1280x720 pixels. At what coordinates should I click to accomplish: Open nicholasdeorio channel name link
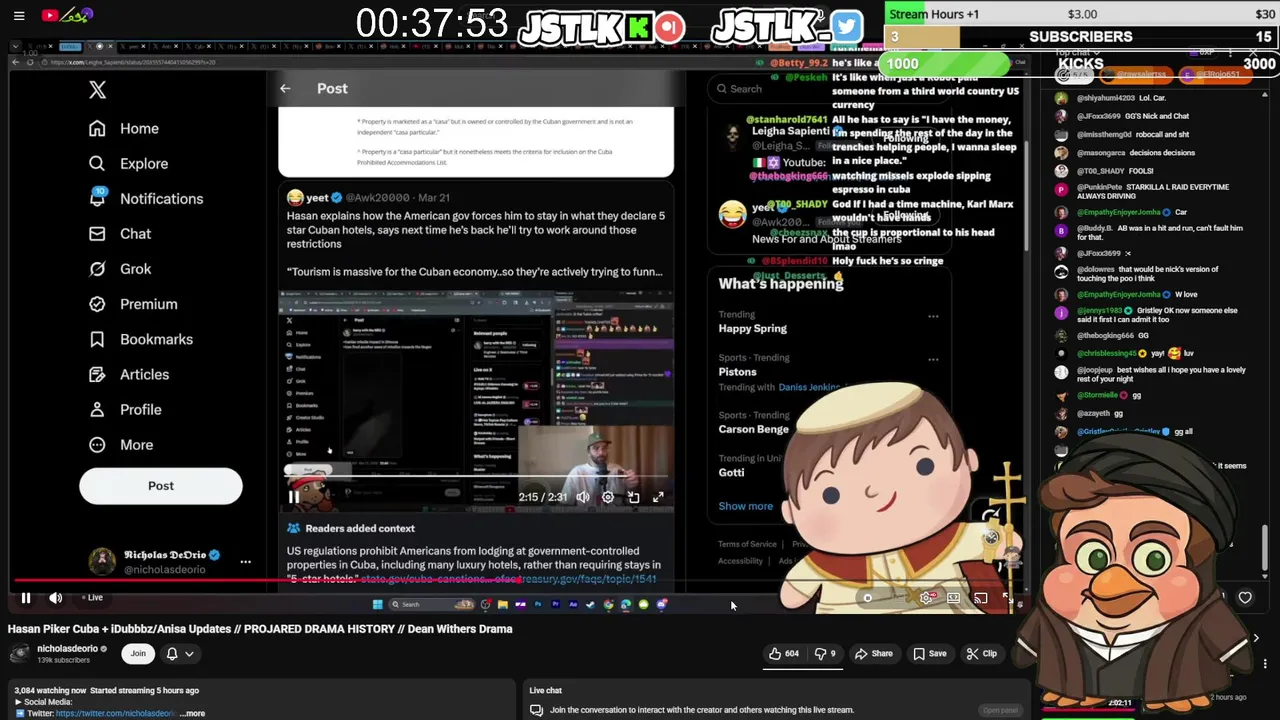pyautogui.click(x=67, y=648)
